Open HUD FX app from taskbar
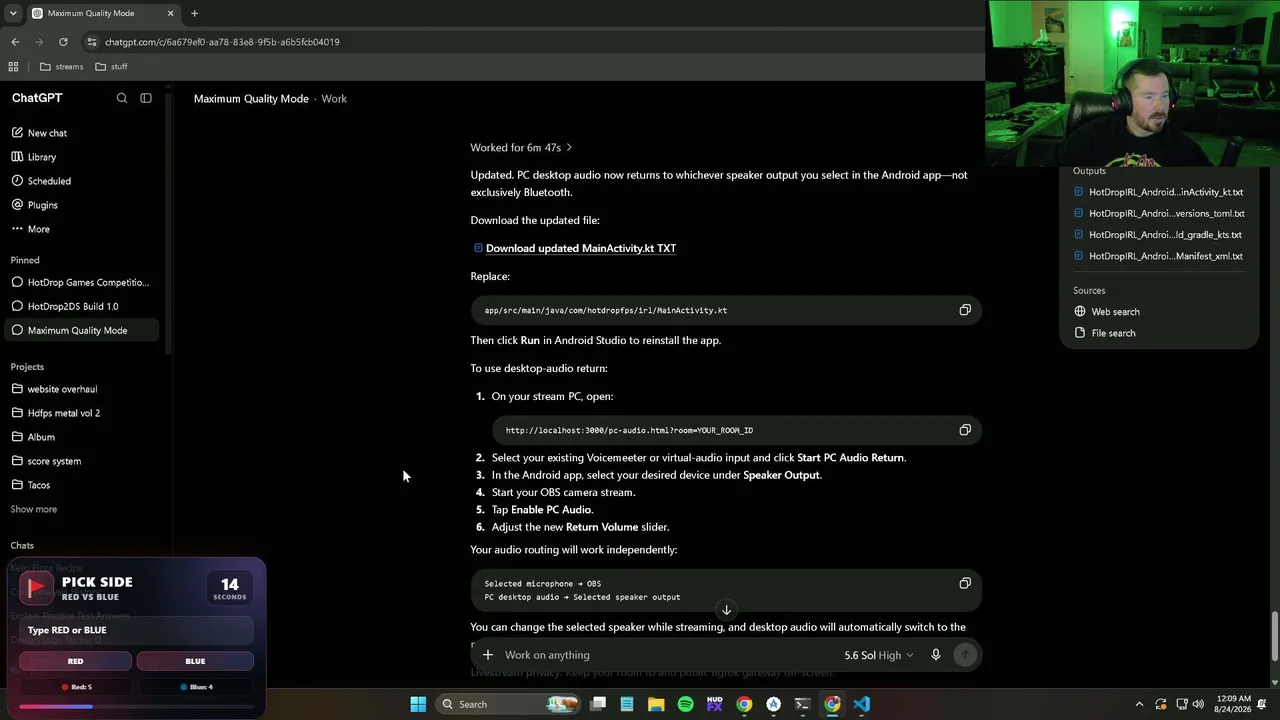 point(715,704)
